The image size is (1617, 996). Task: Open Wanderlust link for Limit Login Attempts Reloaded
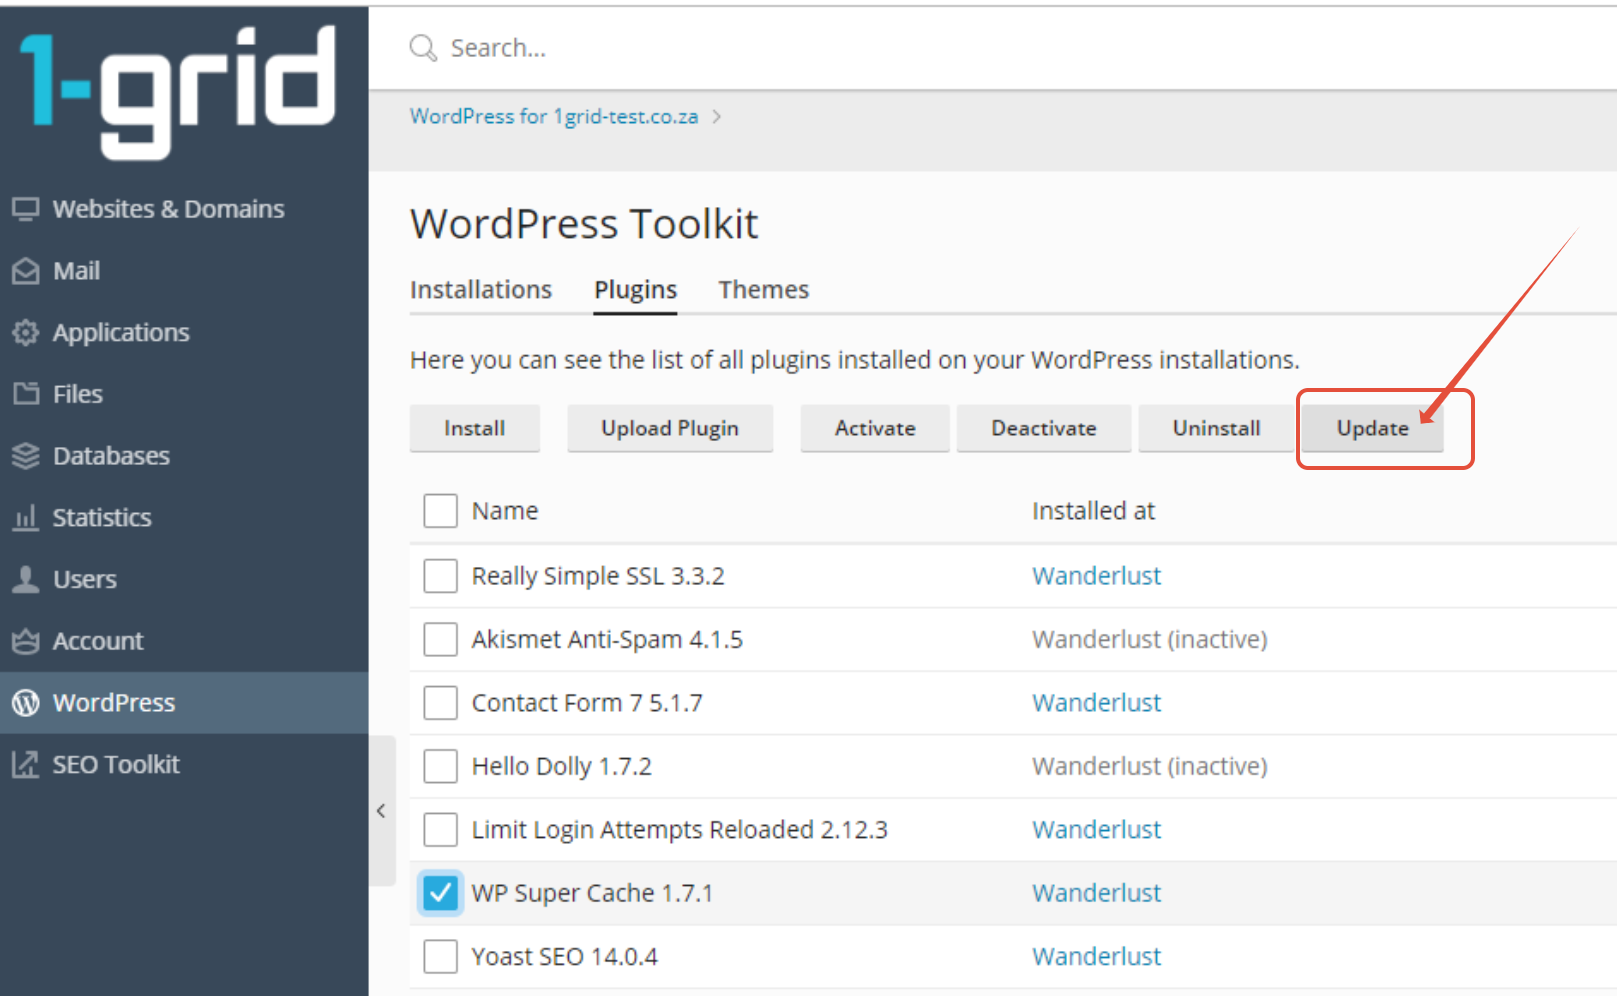point(1096,830)
